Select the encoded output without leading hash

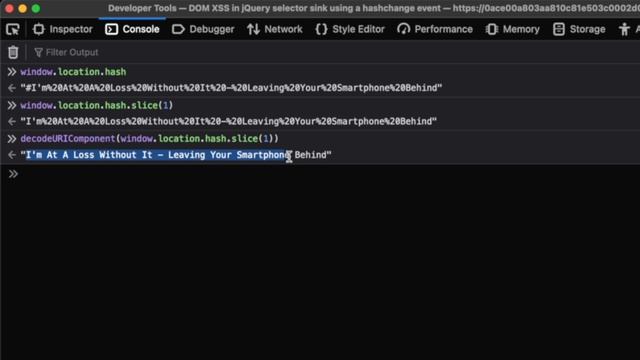(229, 121)
